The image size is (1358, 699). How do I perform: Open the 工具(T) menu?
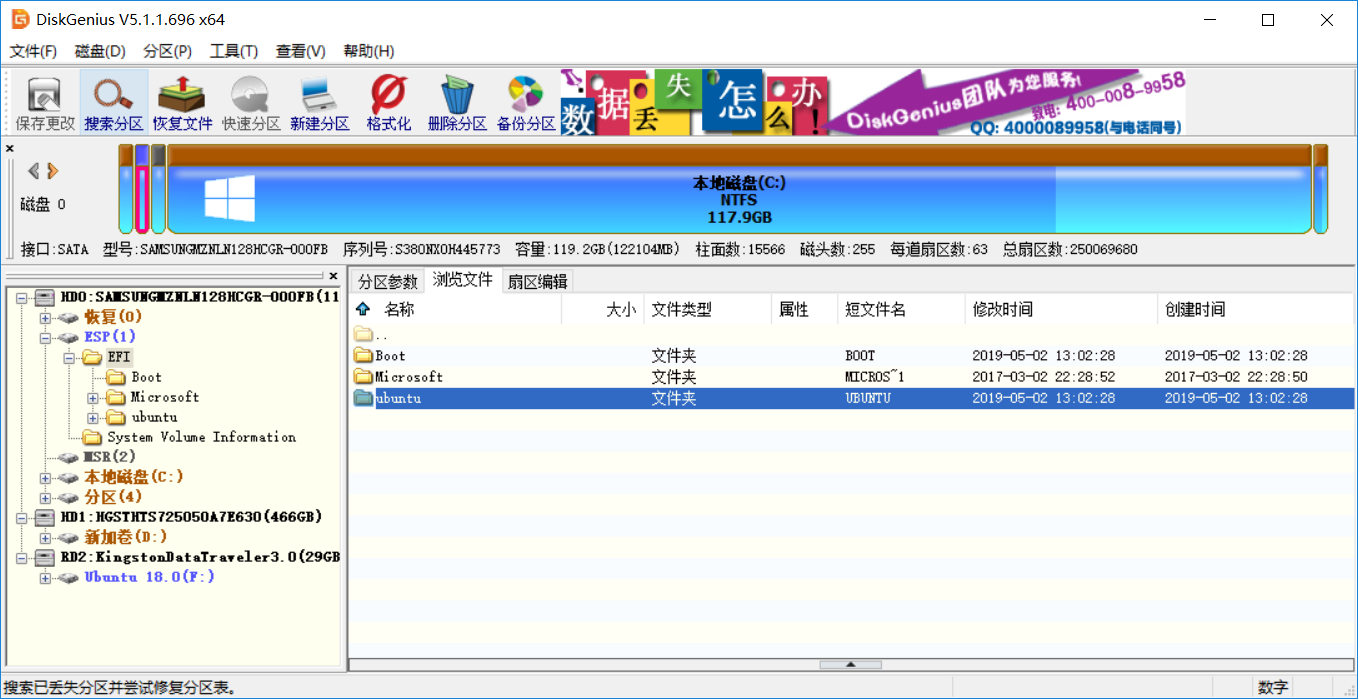click(234, 51)
